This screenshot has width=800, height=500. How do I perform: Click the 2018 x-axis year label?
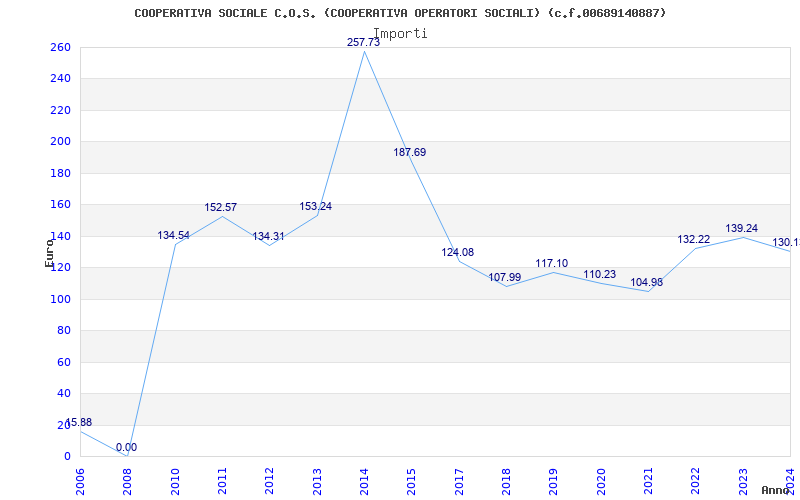point(506,481)
